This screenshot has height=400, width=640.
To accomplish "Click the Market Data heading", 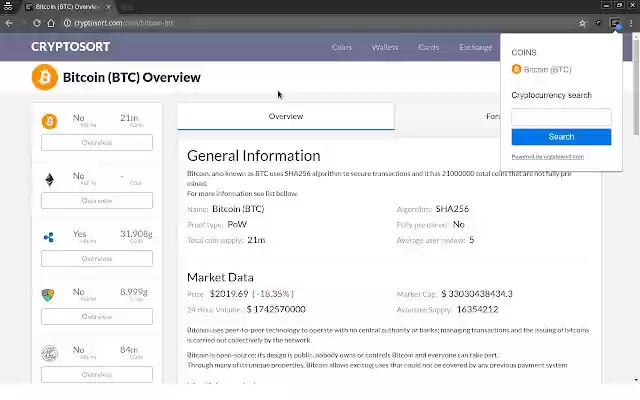I will coord(220,277).
